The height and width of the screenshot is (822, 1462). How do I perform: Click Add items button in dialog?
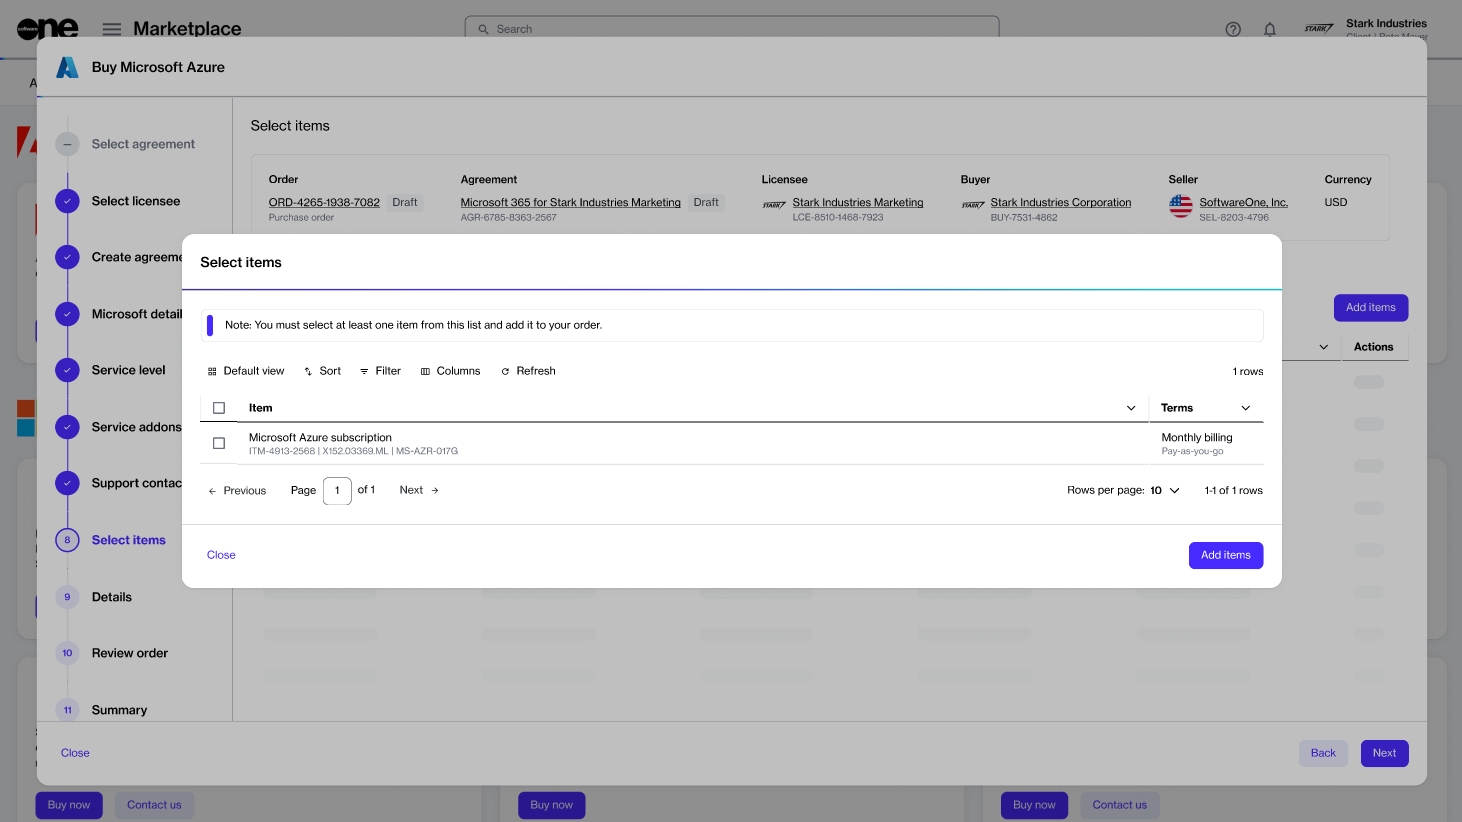[1225, 555]
